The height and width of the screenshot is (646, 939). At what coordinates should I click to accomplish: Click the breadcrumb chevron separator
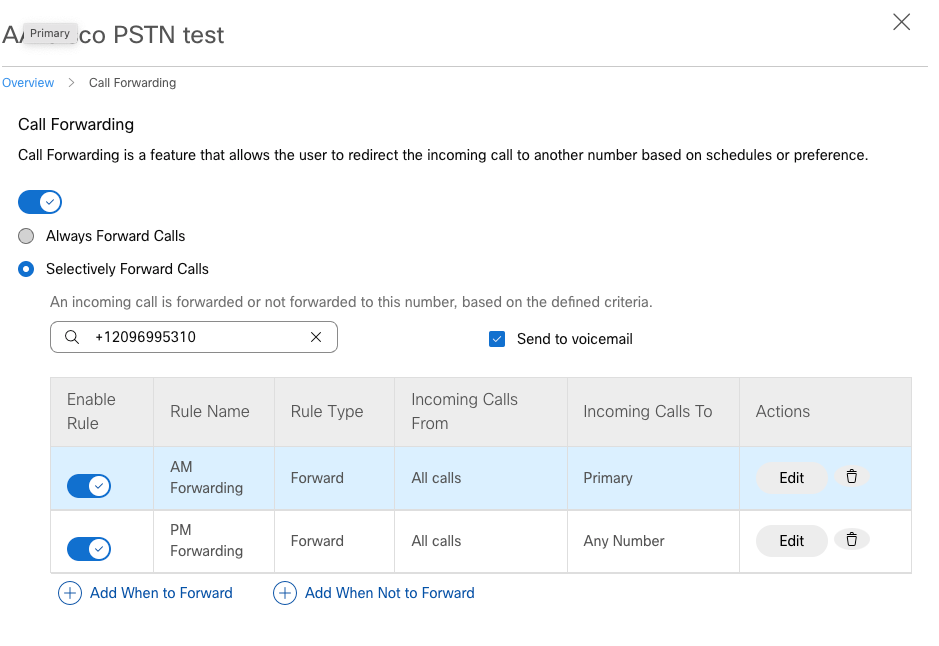pyautogui.click(x=71, y=83)
